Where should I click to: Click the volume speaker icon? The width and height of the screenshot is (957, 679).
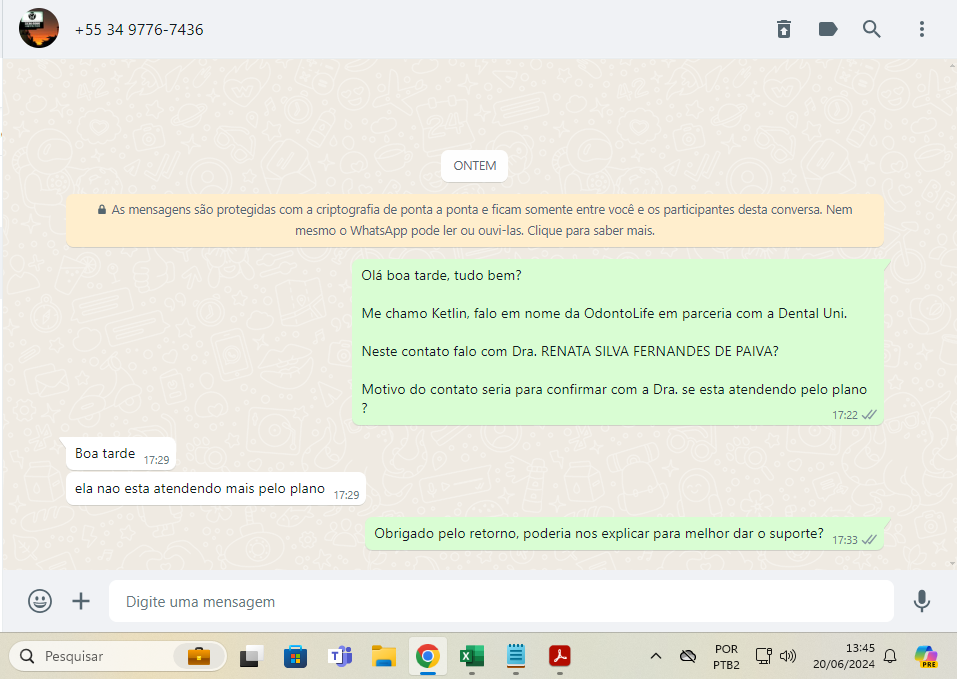pyautogui.click(x=788, y=656)
